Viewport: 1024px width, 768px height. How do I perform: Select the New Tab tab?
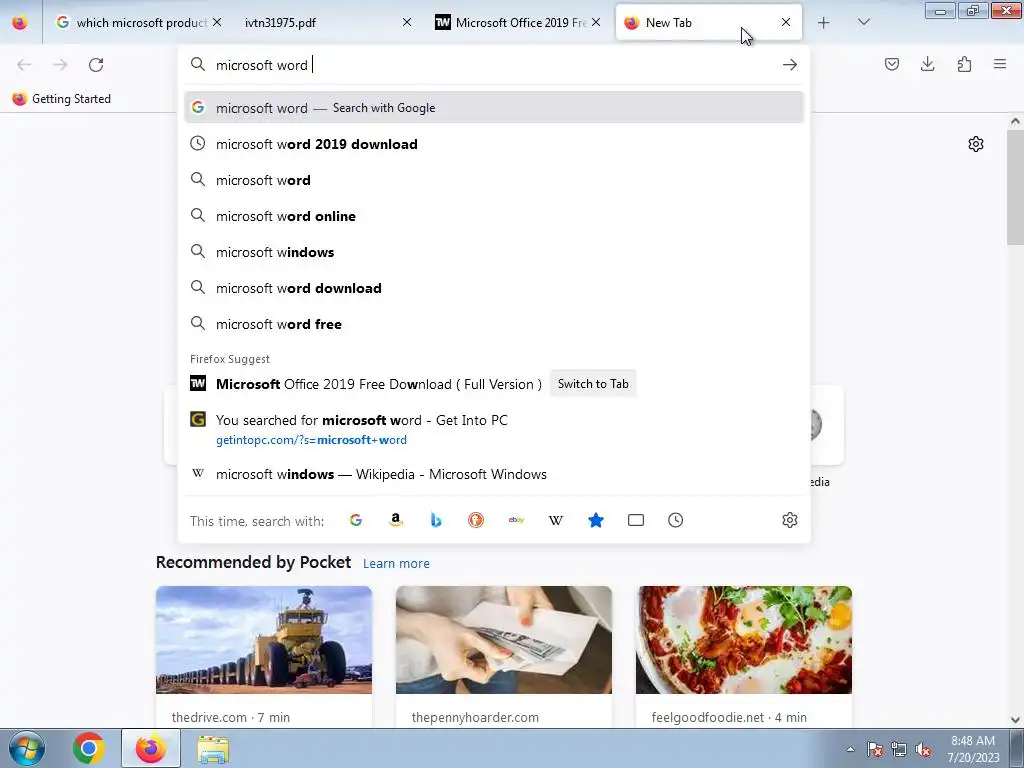709,22
